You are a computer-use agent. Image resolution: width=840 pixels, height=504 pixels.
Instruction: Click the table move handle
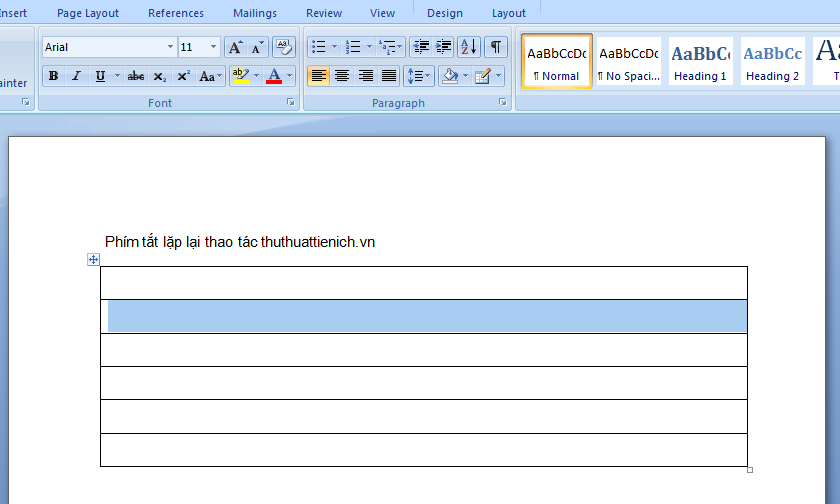point(93,260)
